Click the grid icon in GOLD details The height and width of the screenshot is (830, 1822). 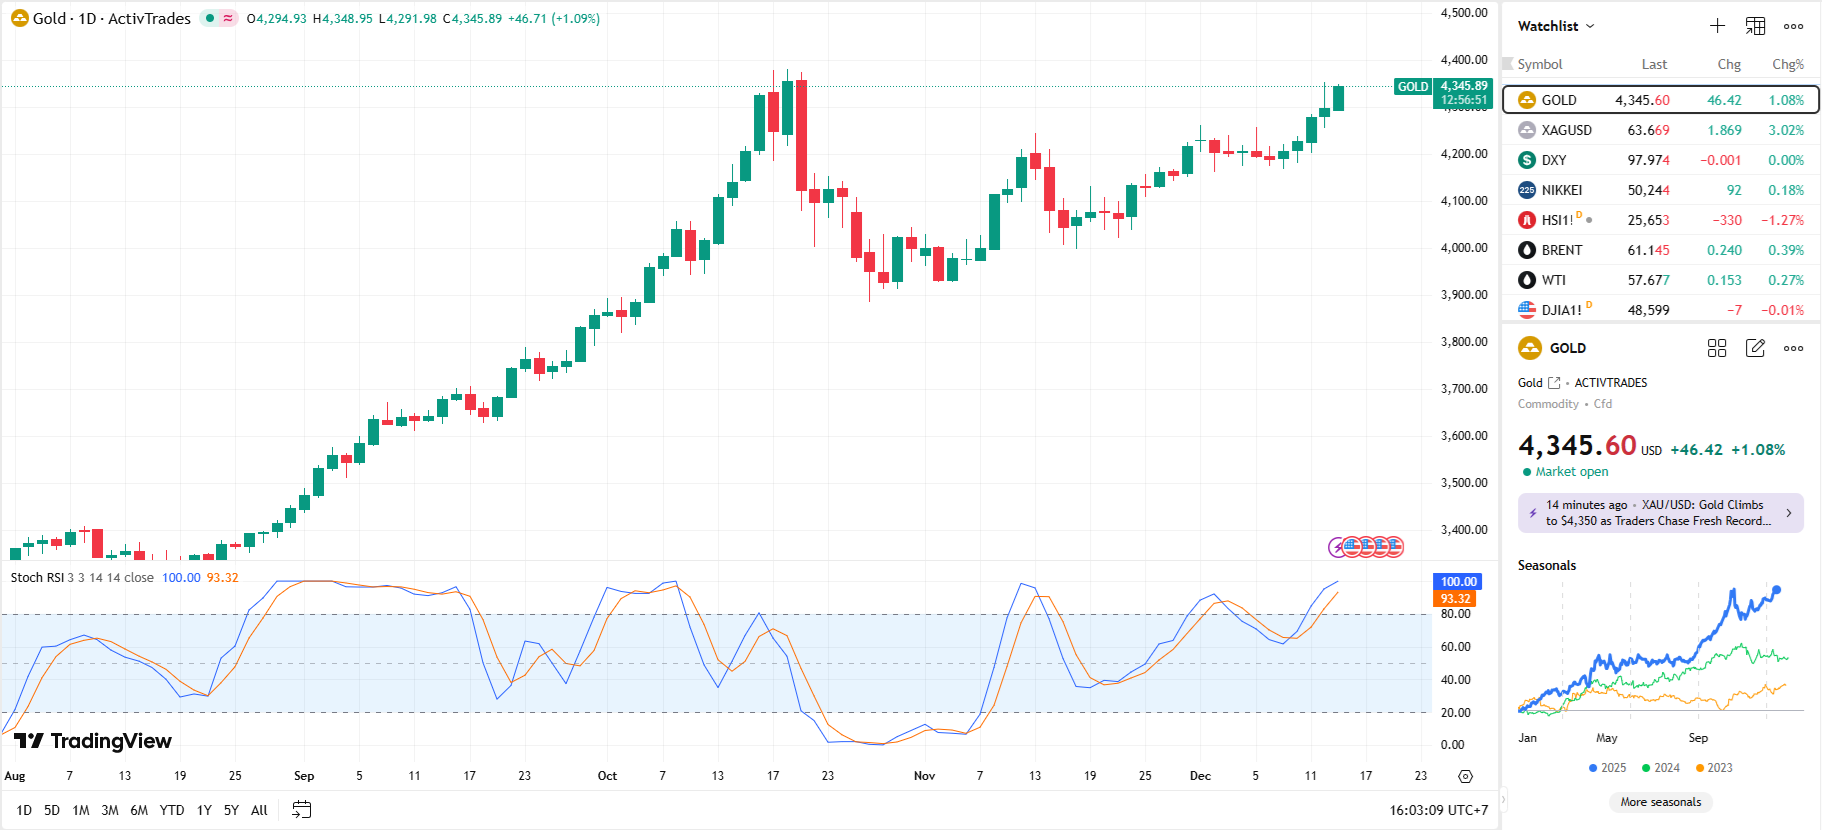tap(1717, 348)
